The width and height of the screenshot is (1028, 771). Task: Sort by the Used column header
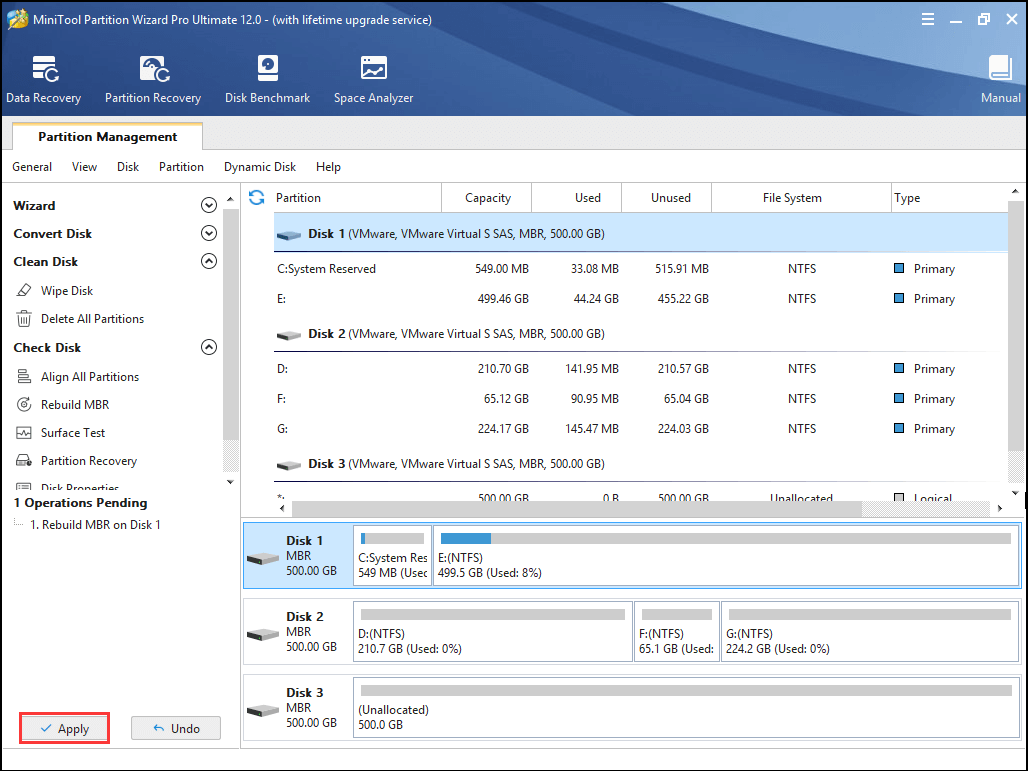pyautogui.click(x=577, y=198)
